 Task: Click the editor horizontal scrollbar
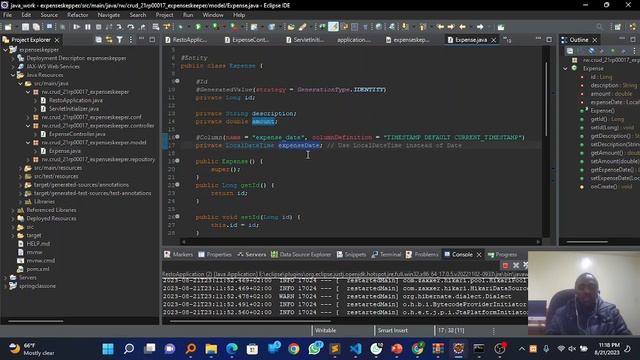click(x=361, y=242)
